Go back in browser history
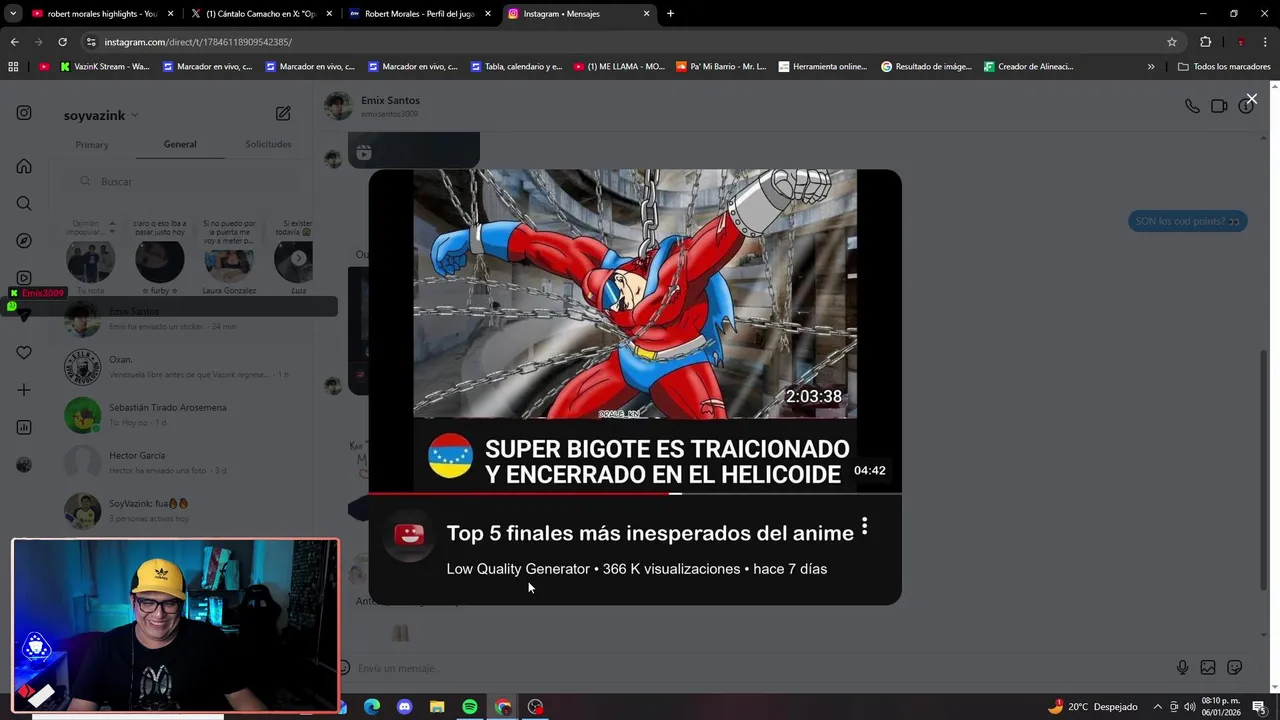The height and width of the screenshot is (720, 1280). tap(15, 42)
